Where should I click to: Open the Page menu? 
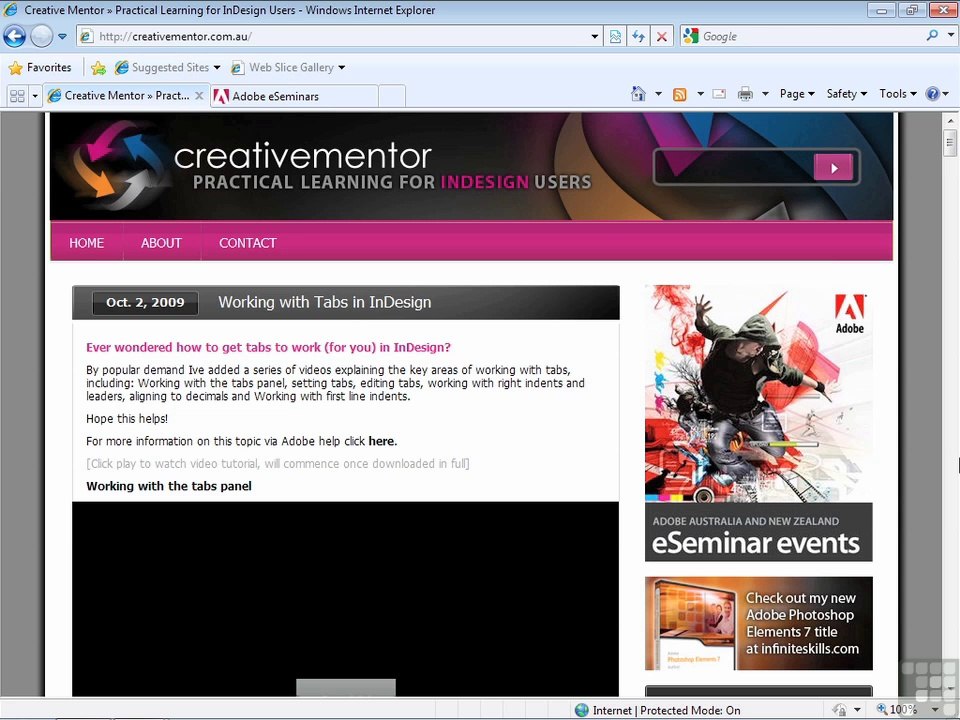(797, 94)
